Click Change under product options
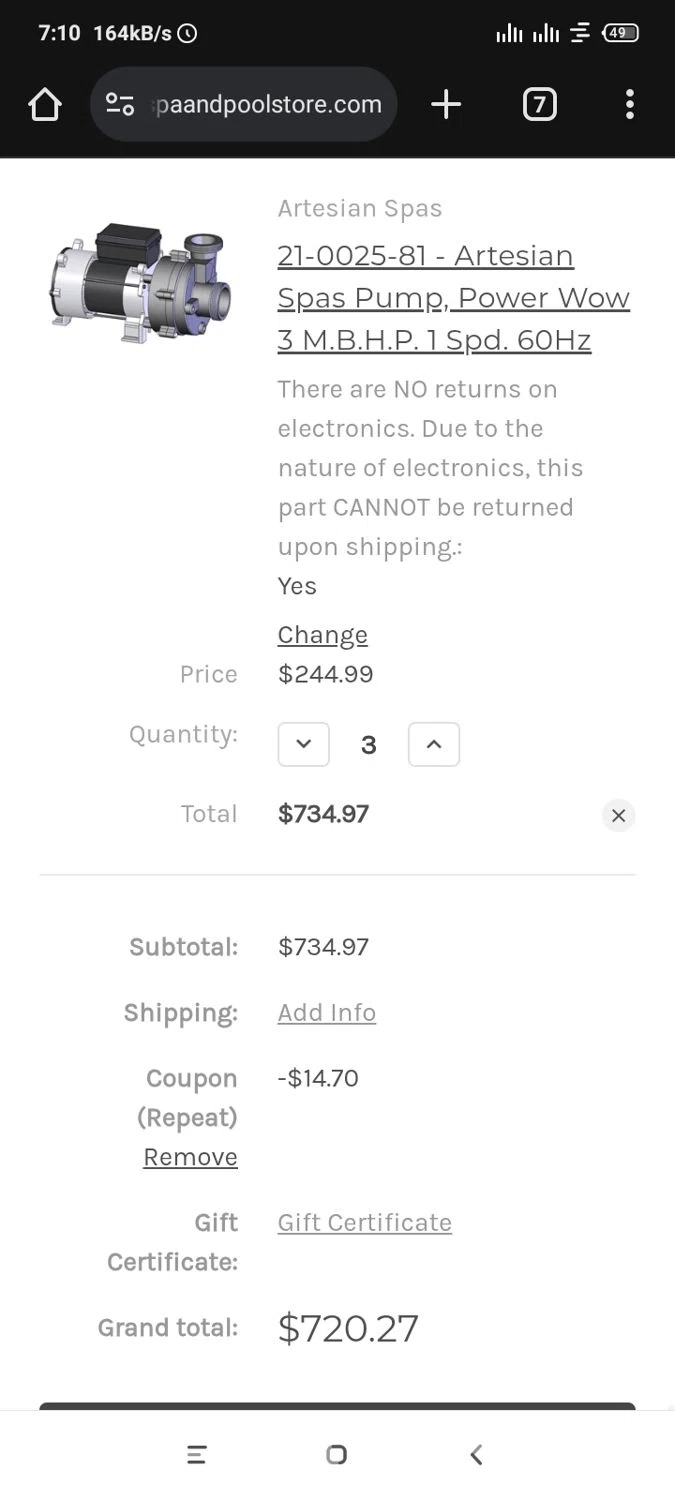Screen dimensions: 675x1500 click(322, 635)
